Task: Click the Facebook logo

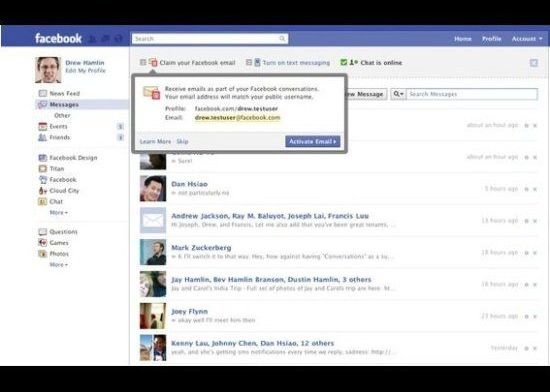Action: point(58,38)
